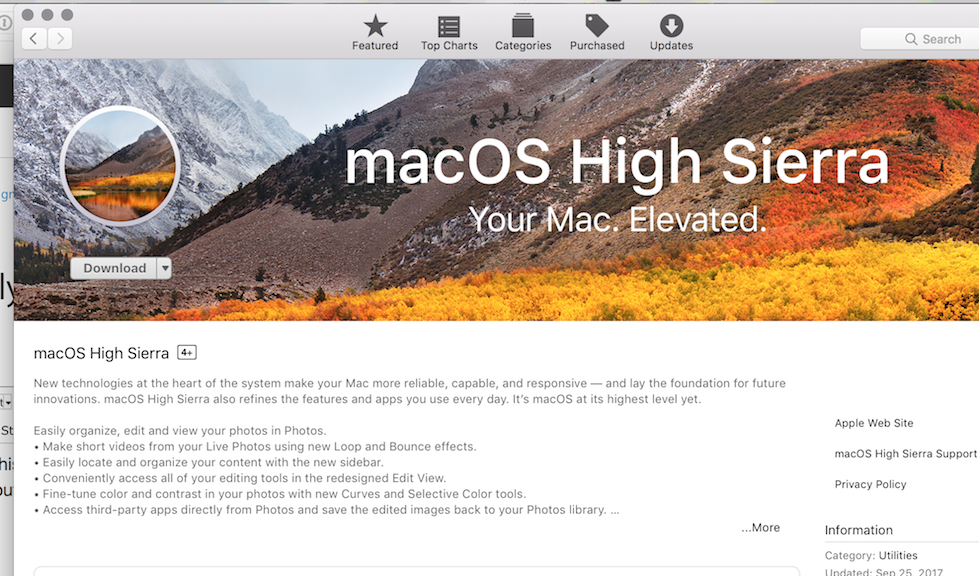Click the green zoom window button
Image resolution: width=979 pixels, height=576 pixels.
pyautogui.click(x=67, y=14)
